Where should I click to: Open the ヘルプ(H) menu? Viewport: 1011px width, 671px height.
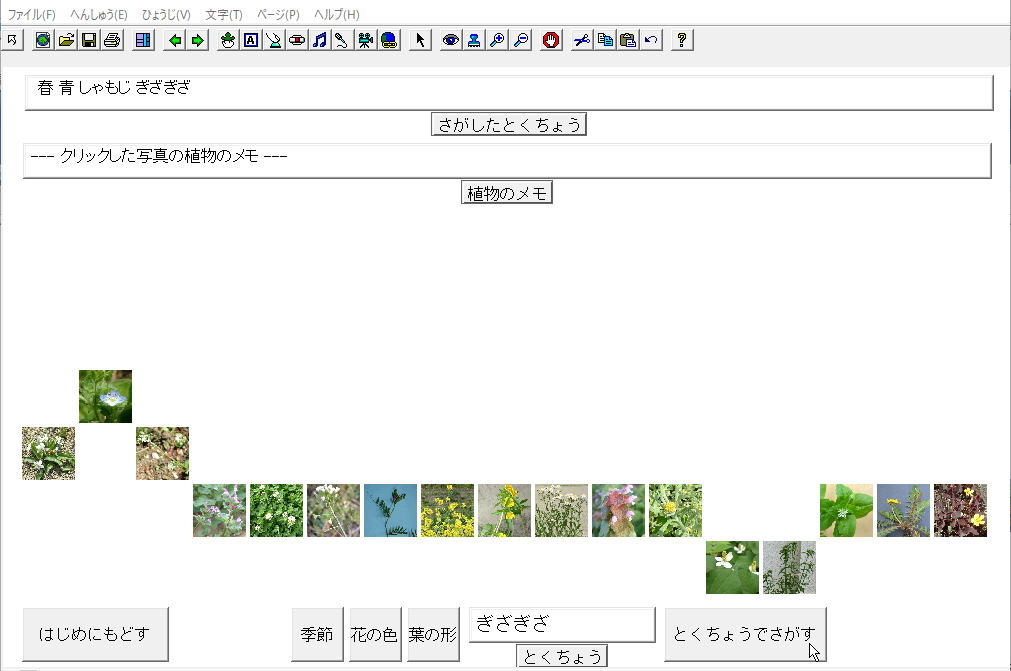336,15
